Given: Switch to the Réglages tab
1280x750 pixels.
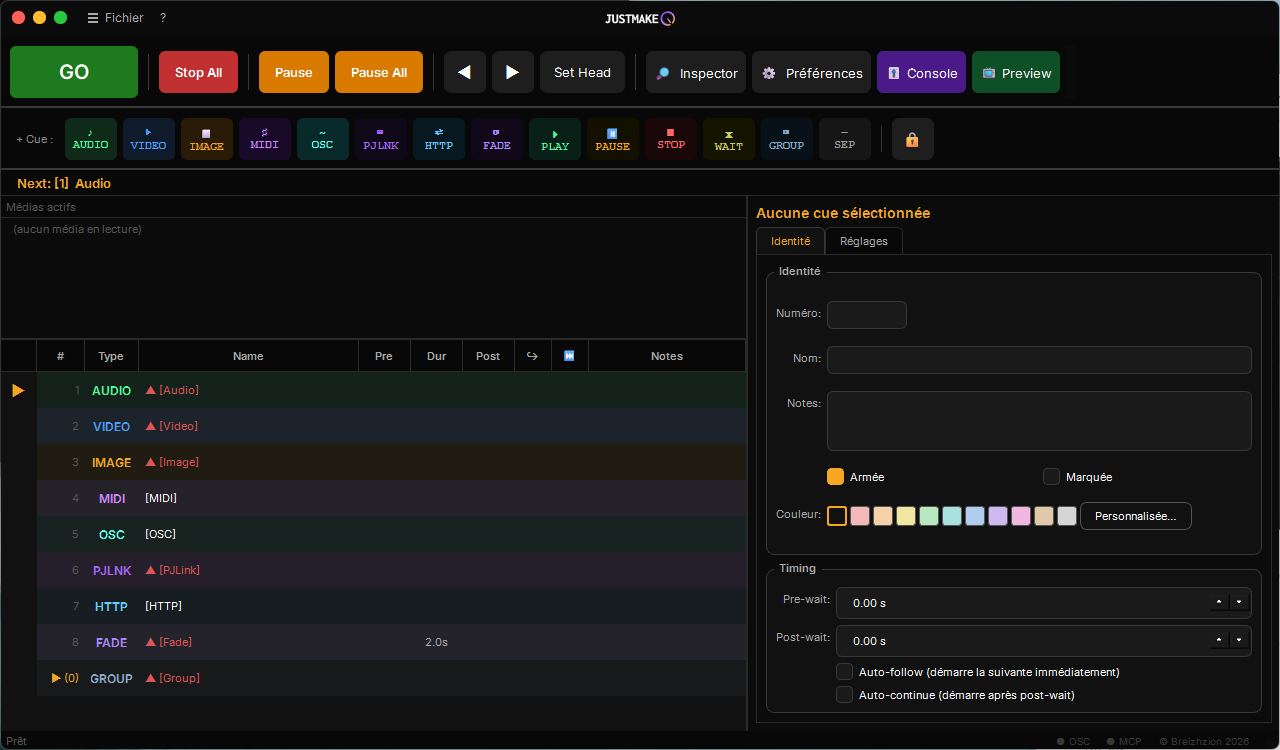Looking at the screenshot, I should (x=864, y=241).
